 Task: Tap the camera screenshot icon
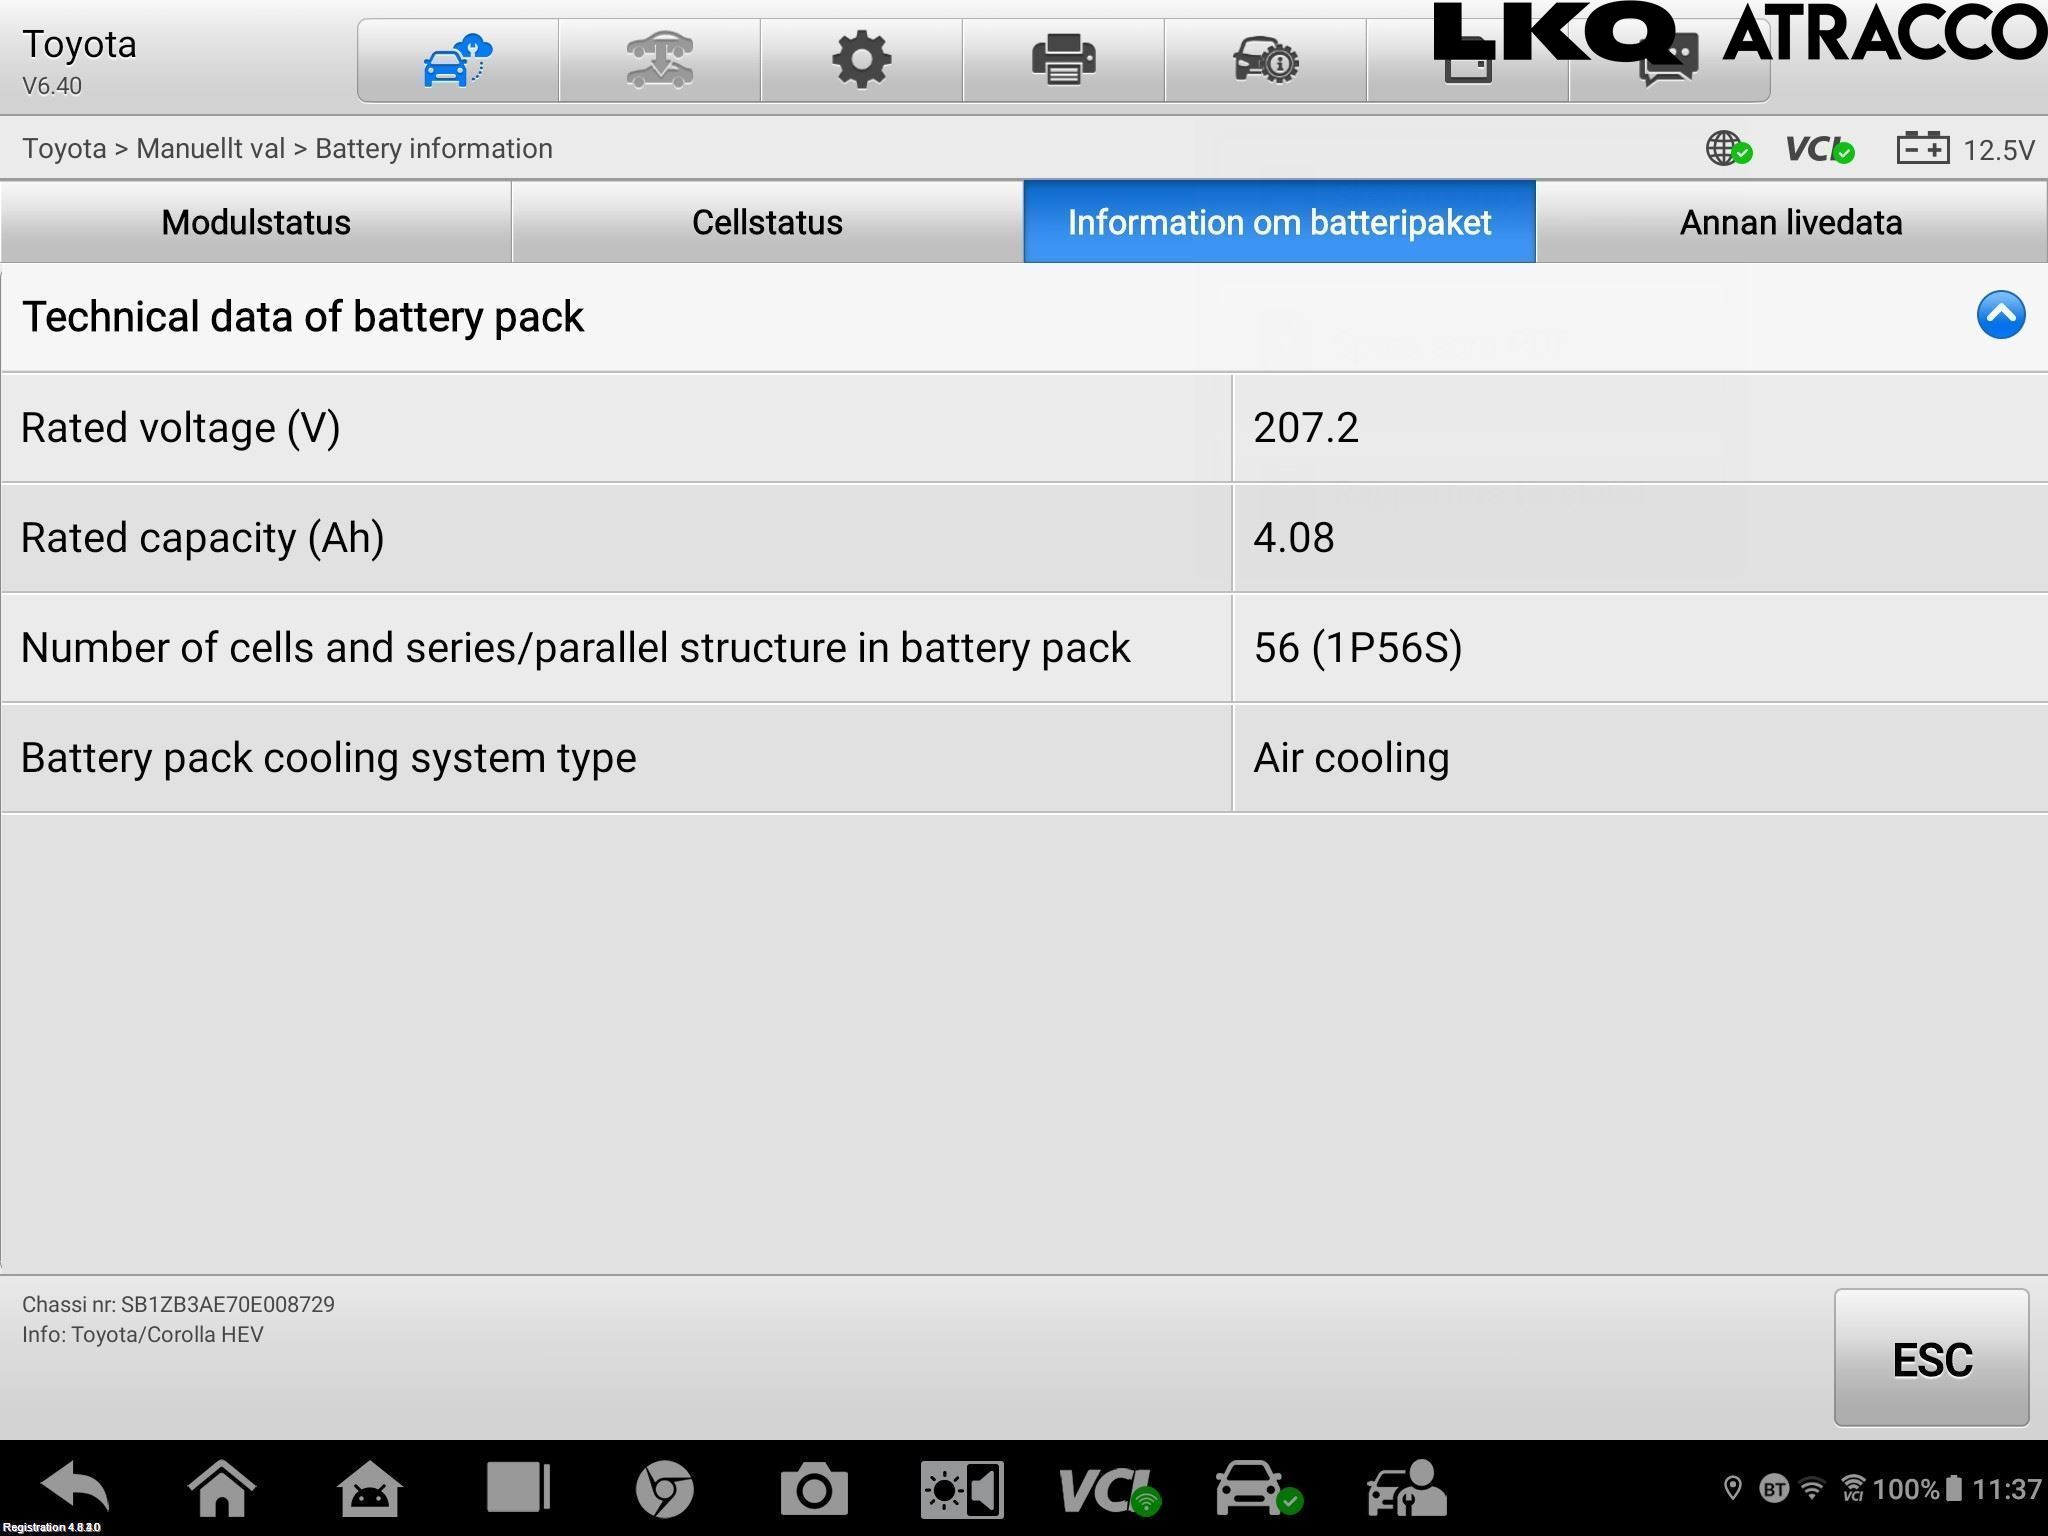click(x=813, y=1488)
